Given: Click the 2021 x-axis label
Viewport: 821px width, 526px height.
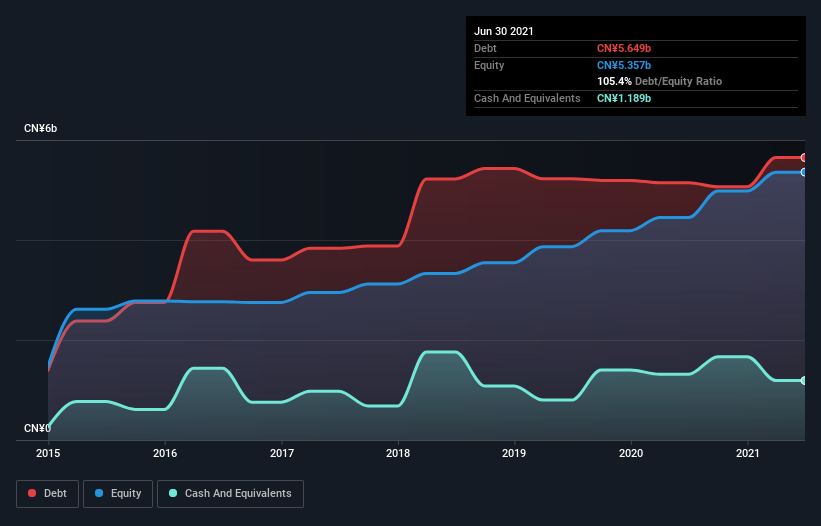Looking at the screenshot, I should (x=748, y=453).
